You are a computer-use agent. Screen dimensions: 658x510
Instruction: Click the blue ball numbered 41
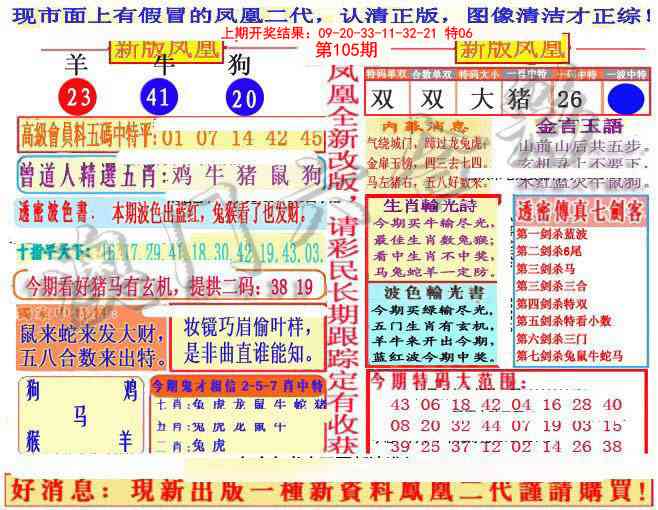coord(159,97)
